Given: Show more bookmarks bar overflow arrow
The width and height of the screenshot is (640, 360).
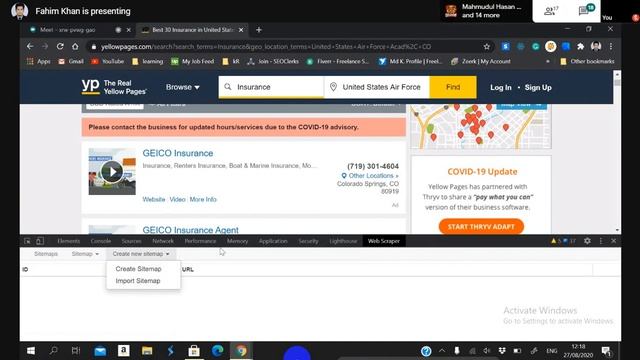Looking at the screenshot, I should [548, 61].
